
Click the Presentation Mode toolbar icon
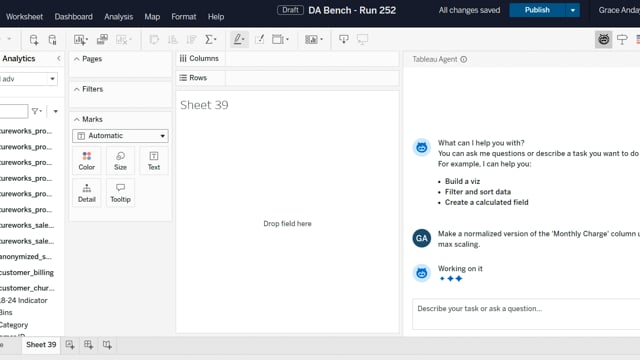(x=362, y=40)
